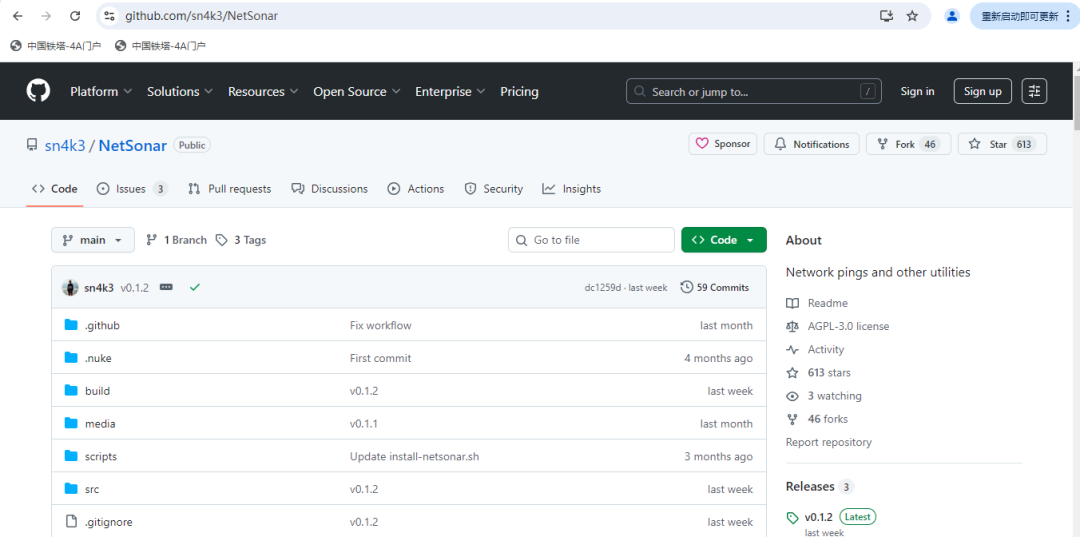Open the Issues tab
Screen dimensions: 1080x537
pos(132,189)
